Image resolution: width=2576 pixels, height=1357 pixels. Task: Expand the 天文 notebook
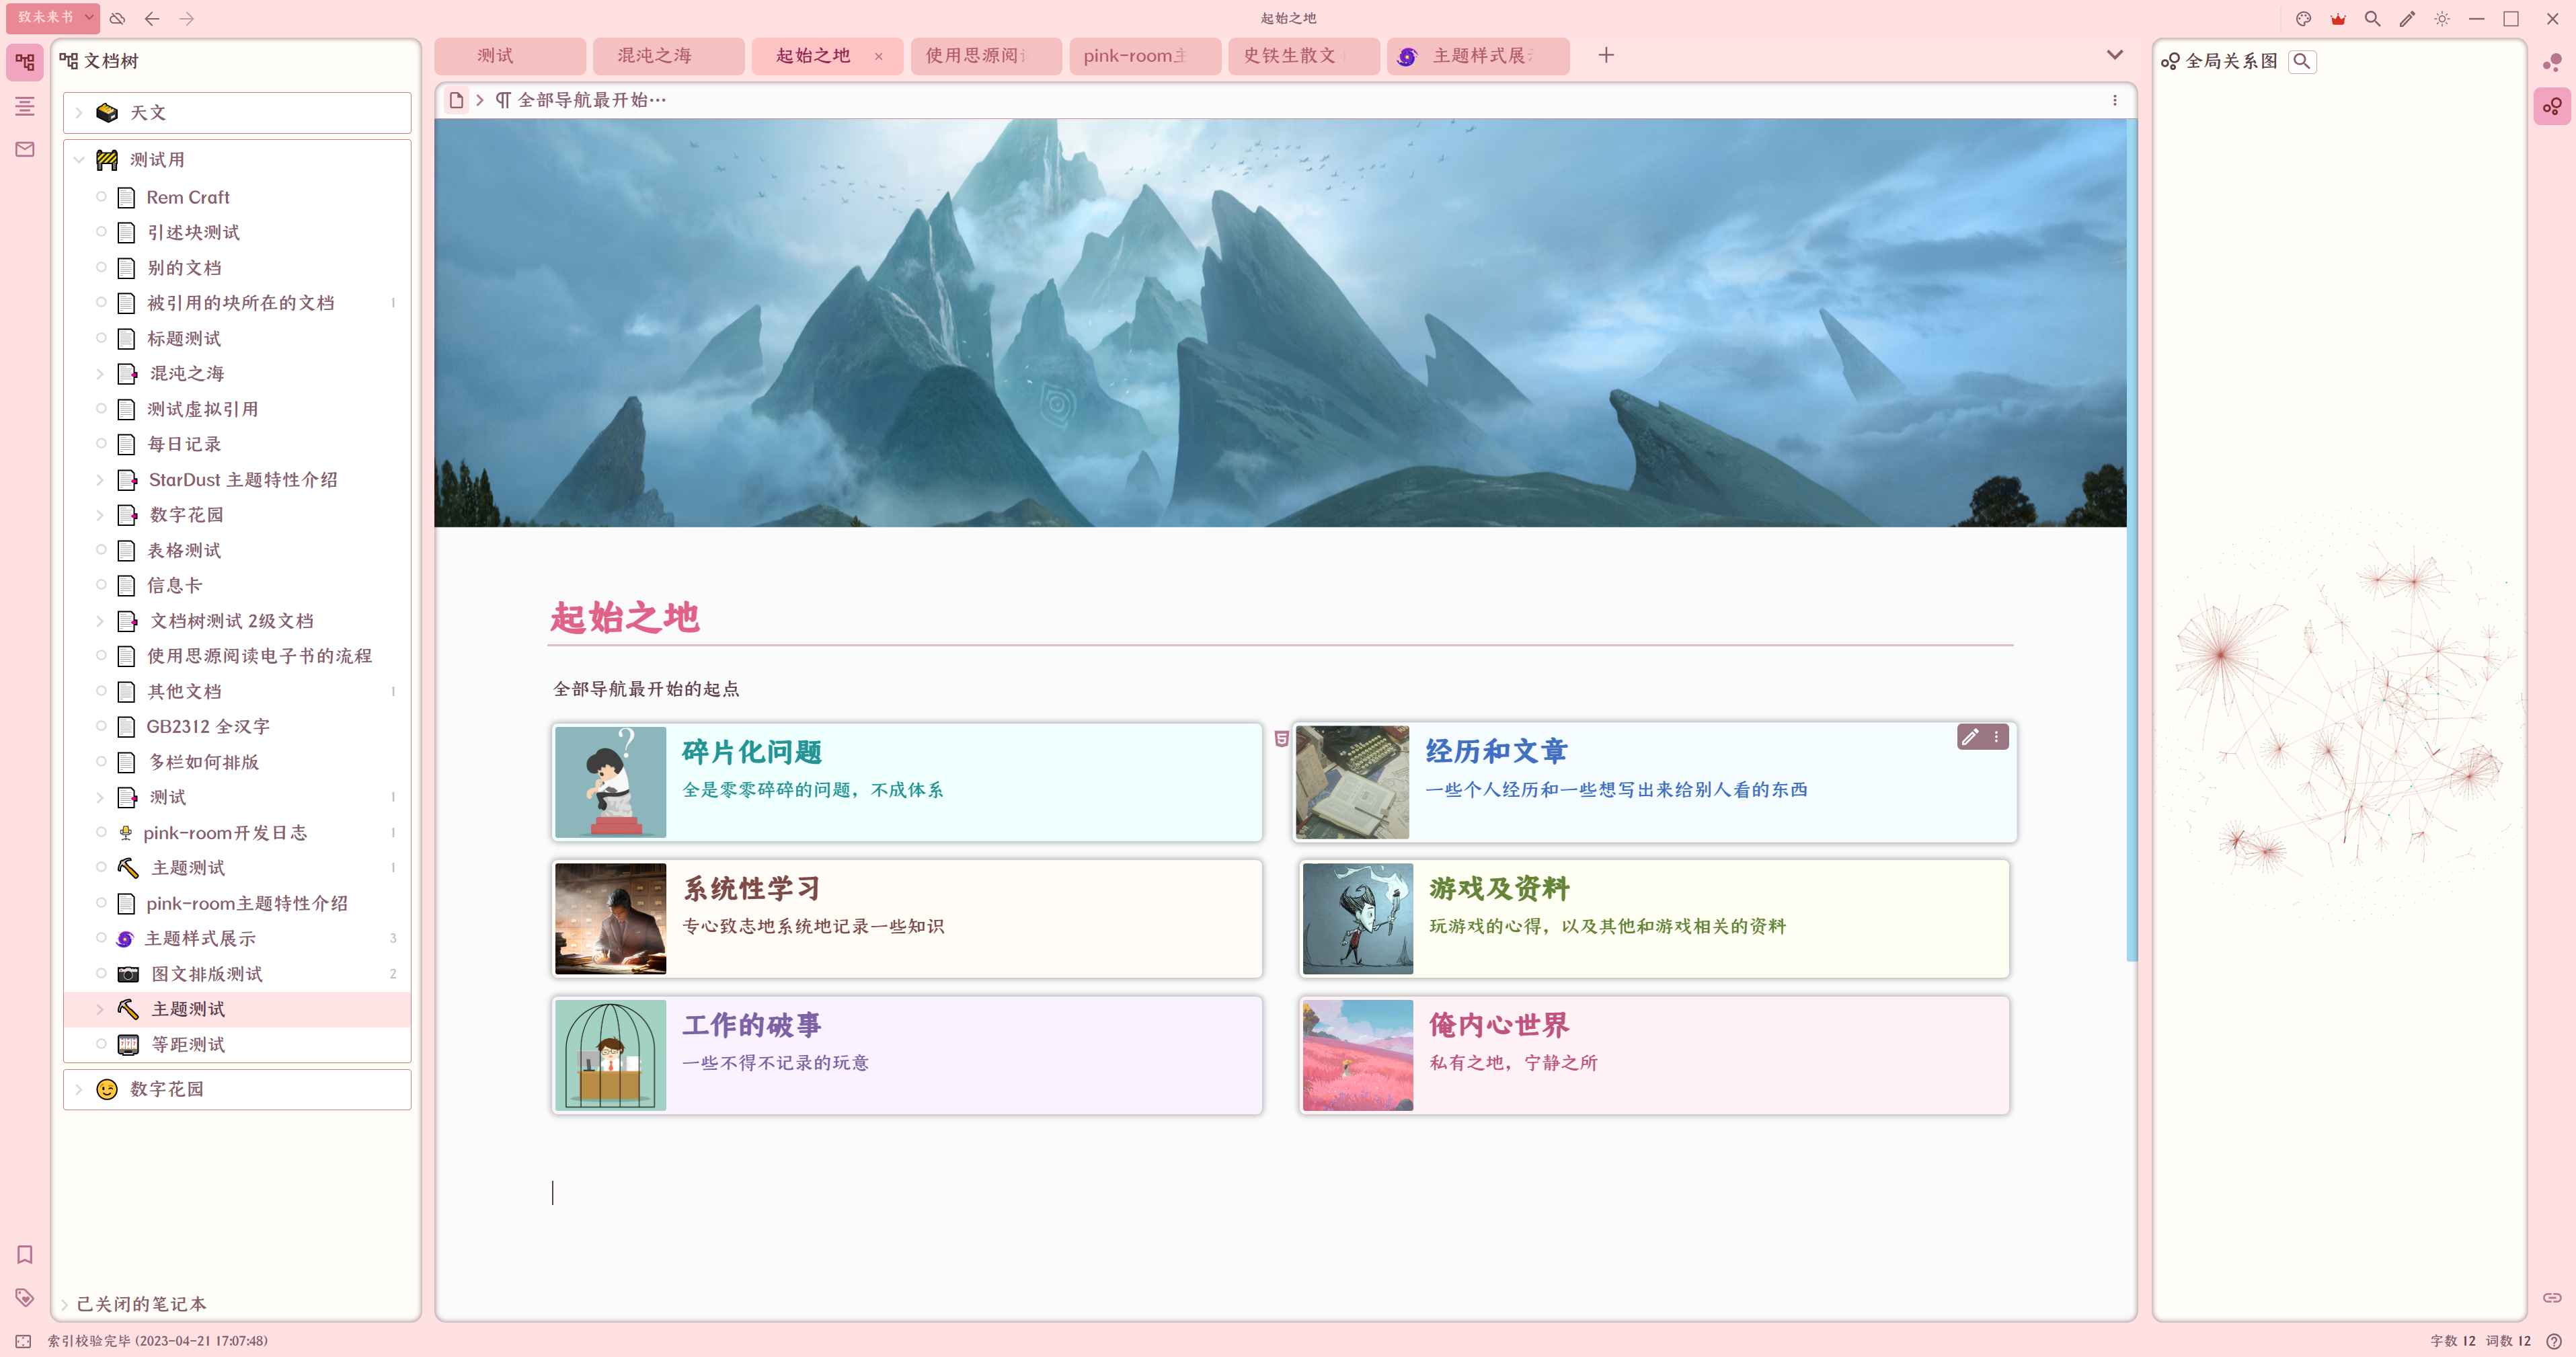pyautogui.click(x=79, y=113)
